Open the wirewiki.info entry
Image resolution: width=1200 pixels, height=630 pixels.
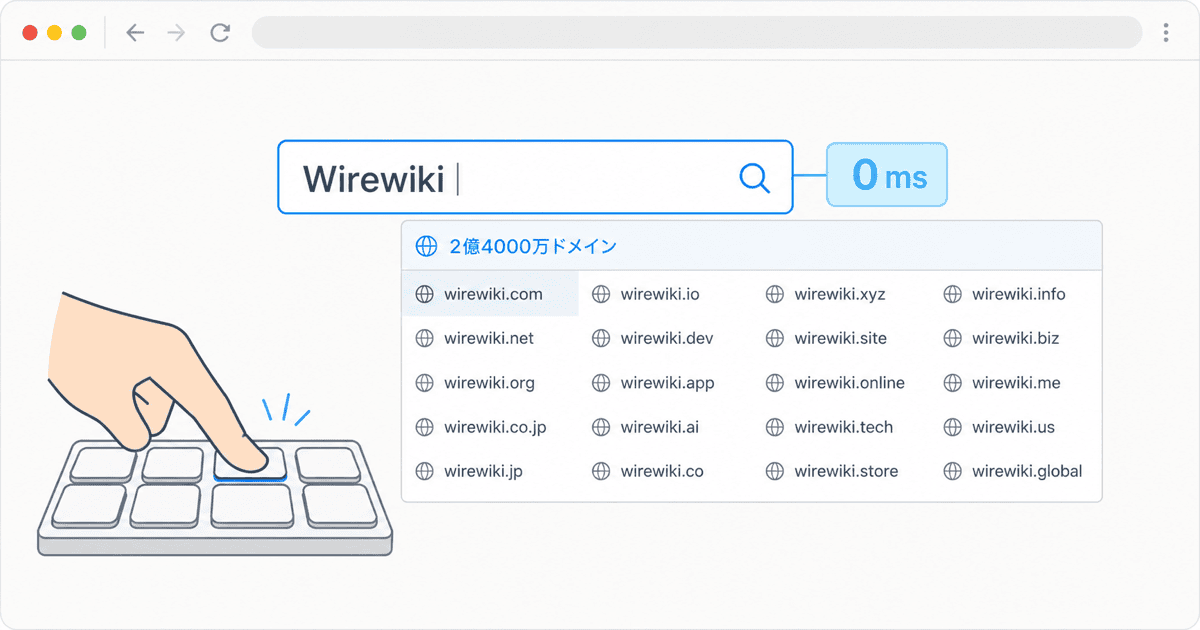coord(1019,294)
